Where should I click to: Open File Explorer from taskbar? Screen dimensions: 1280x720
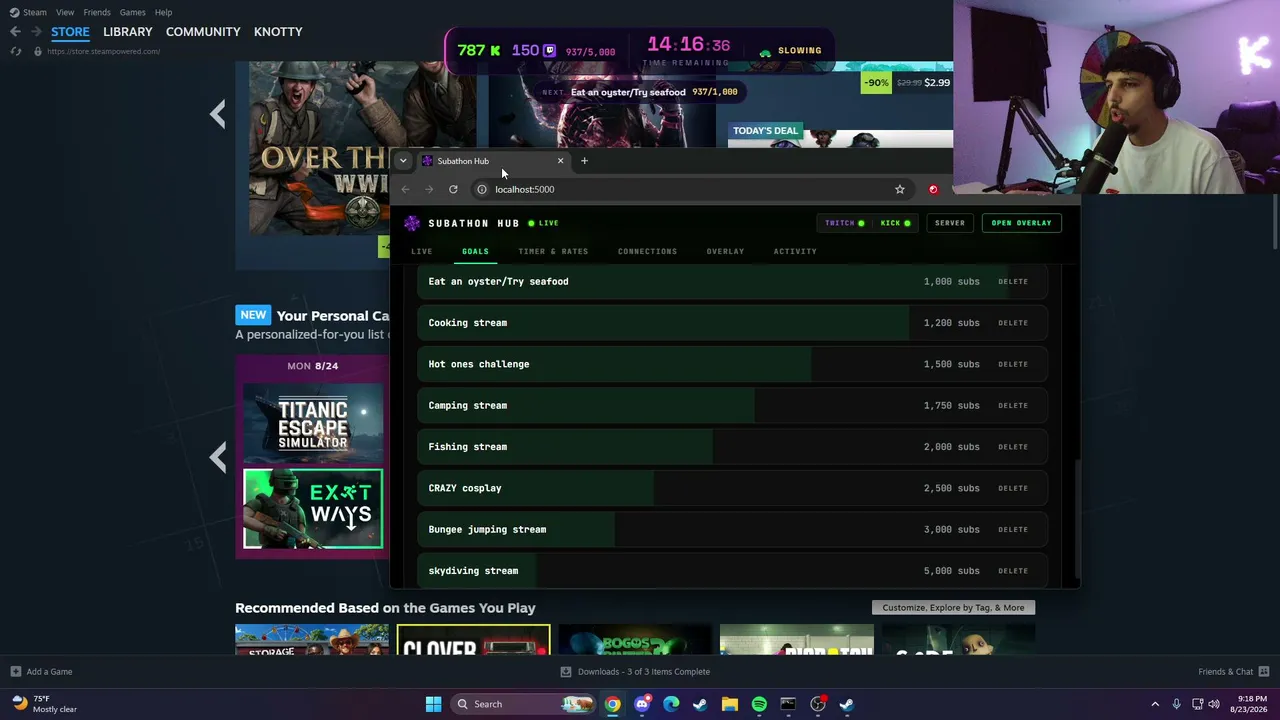730,704
